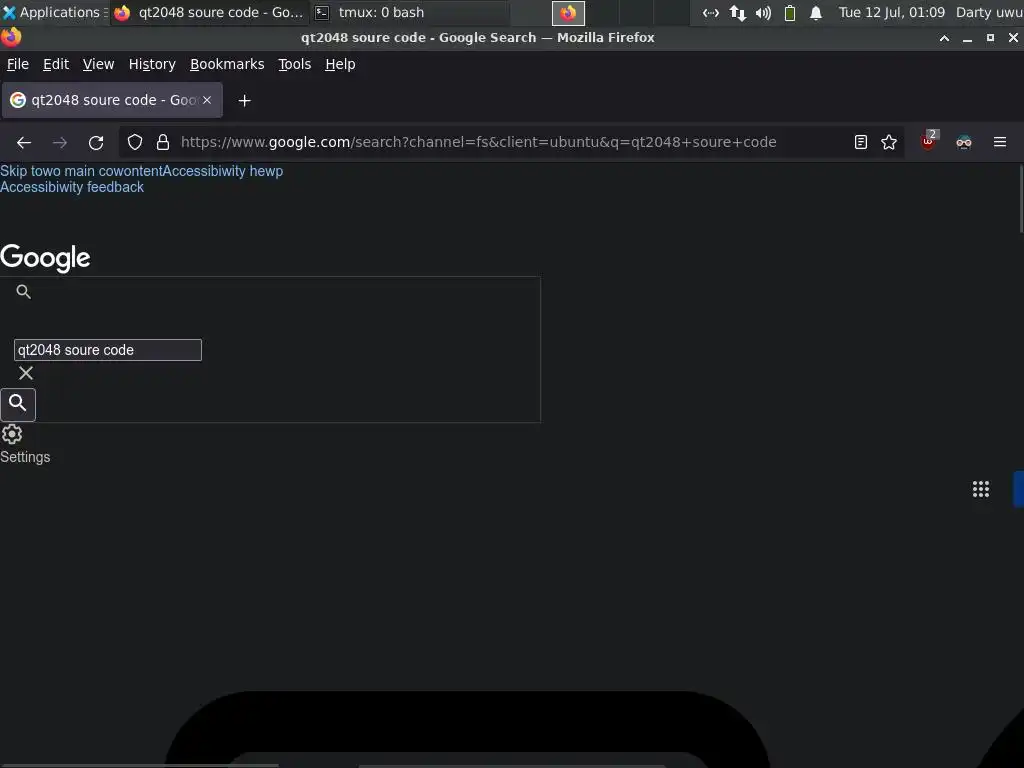Go back with the browser back arrow

[24, 142]
